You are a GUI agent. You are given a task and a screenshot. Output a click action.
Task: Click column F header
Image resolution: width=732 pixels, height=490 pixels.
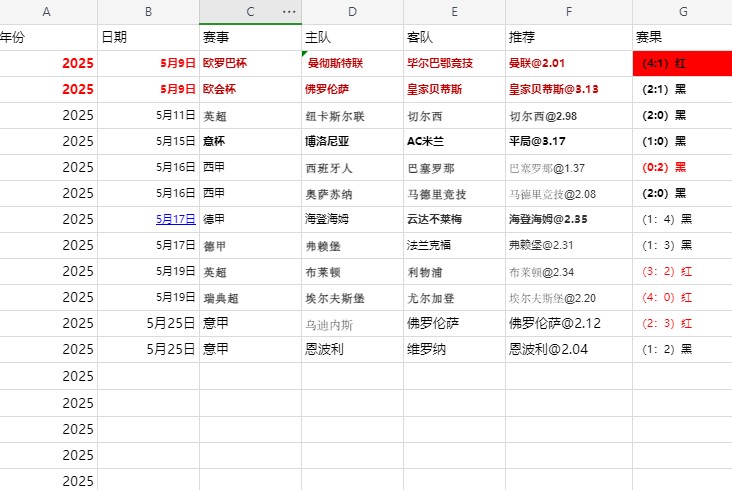[x=568, y=12]
